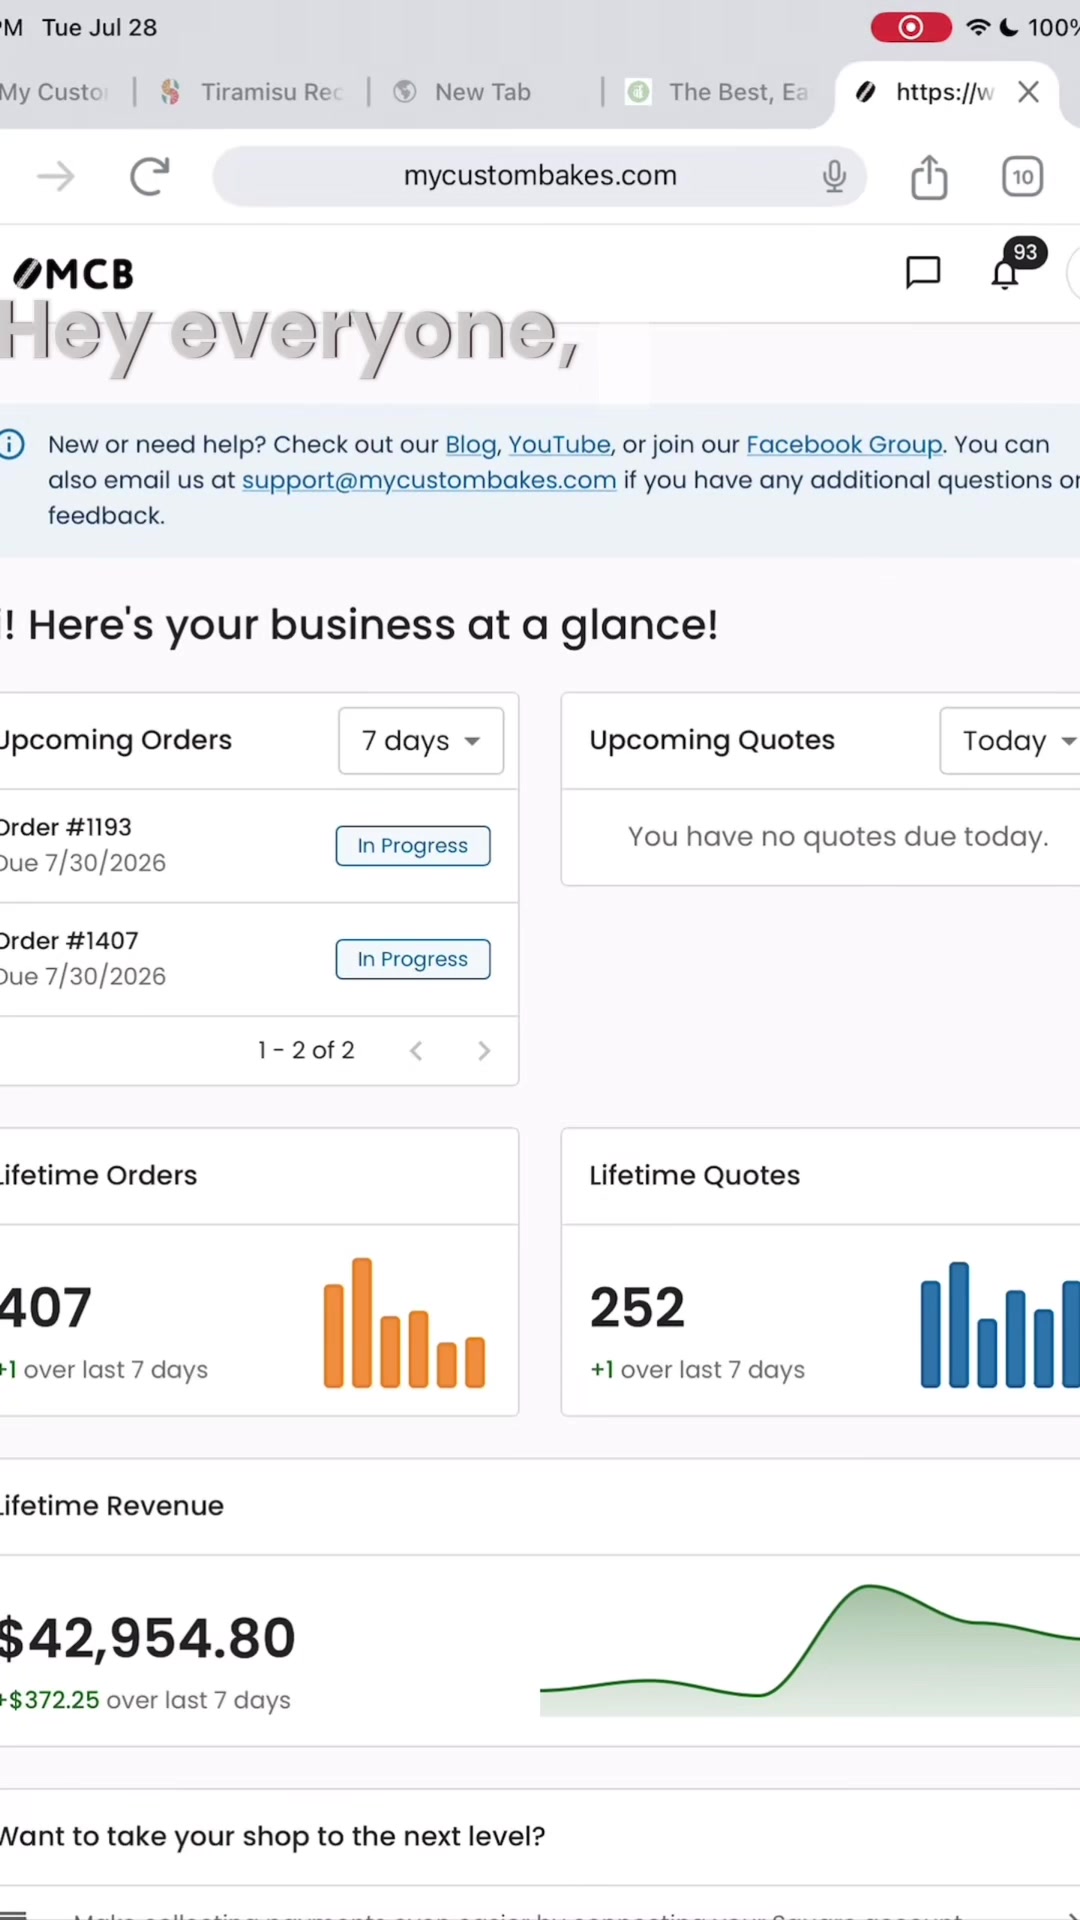The height and width of the screenshot is (1920, 1080).
Task: Open the Facebook Group link
Action: (844, 445)
